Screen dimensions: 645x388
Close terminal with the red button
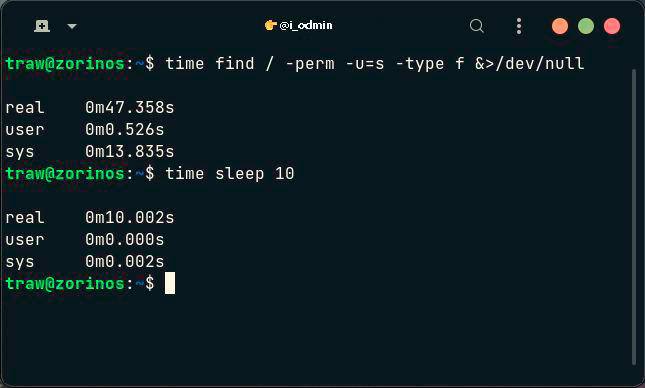612,26
